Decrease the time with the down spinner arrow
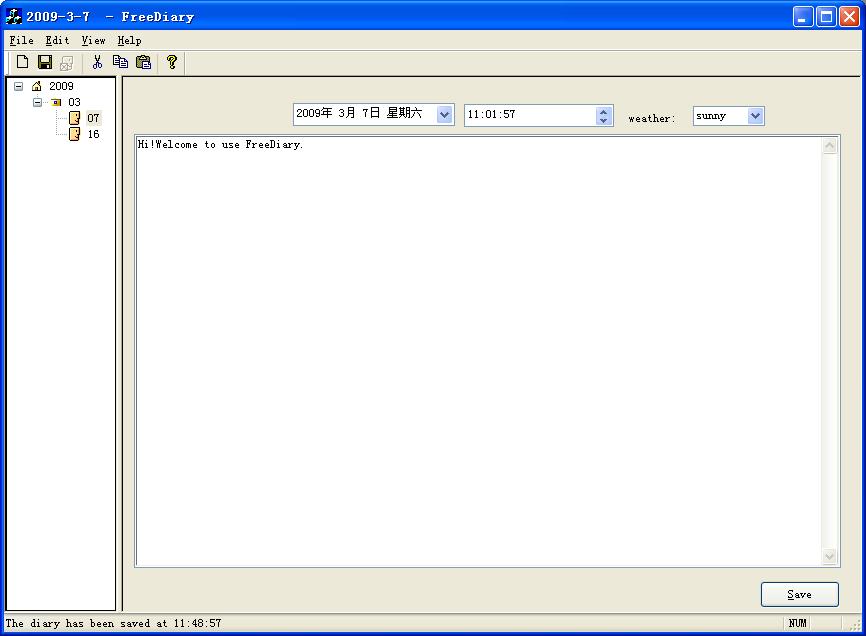Image resolution: width=866 pixels, height=636 pixels. click(603, 120)
